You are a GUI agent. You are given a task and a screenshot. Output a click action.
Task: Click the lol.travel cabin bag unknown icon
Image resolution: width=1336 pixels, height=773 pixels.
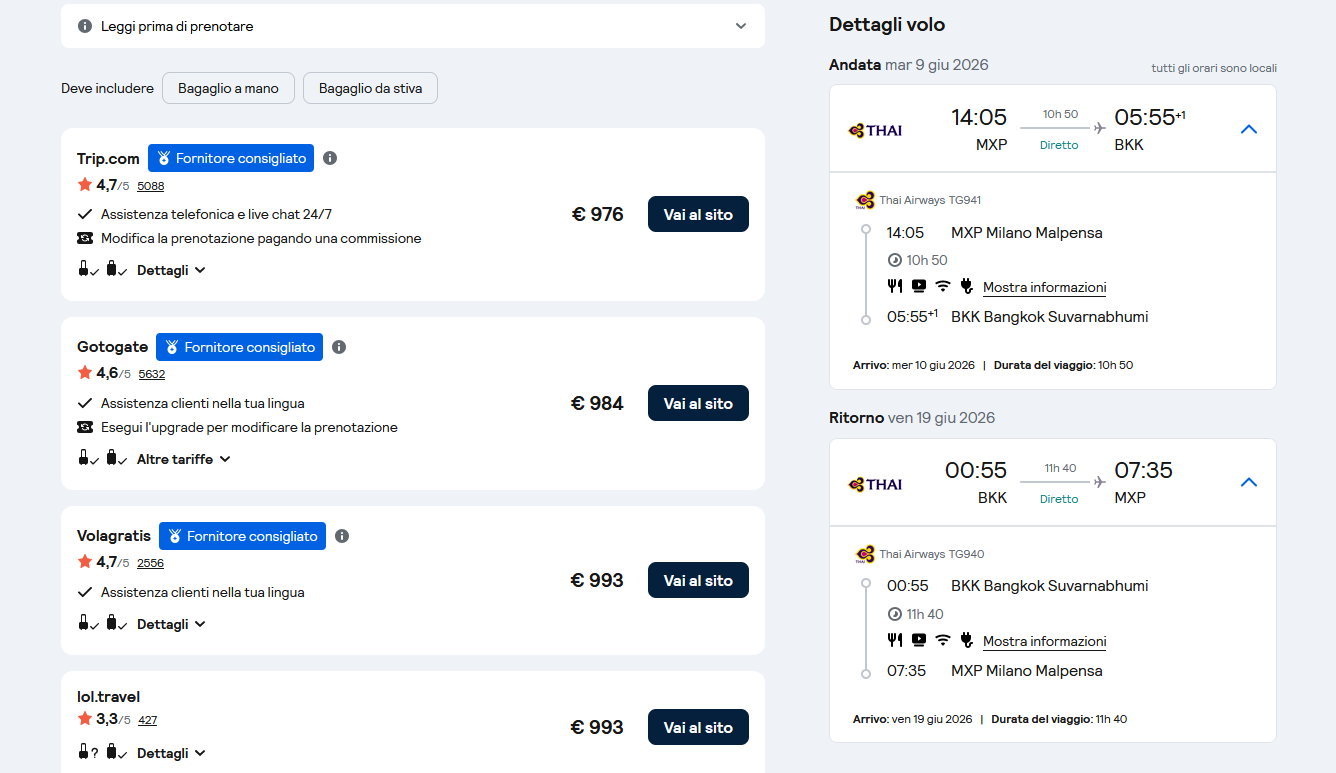click(87, 752)
